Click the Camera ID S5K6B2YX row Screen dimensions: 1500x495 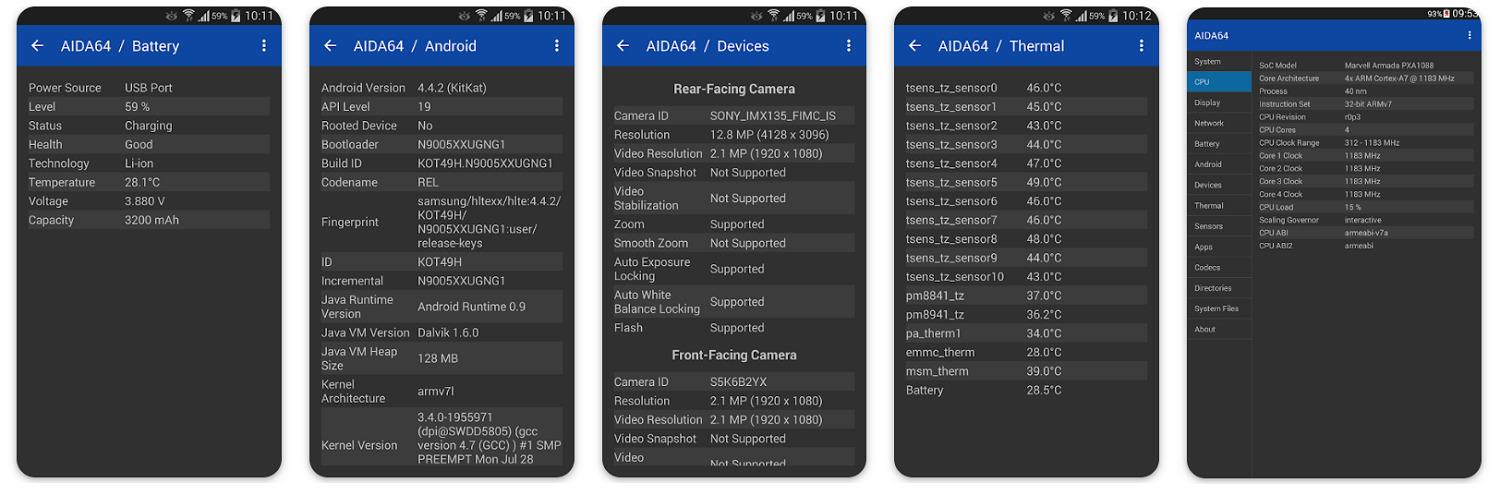click(734, 382)
